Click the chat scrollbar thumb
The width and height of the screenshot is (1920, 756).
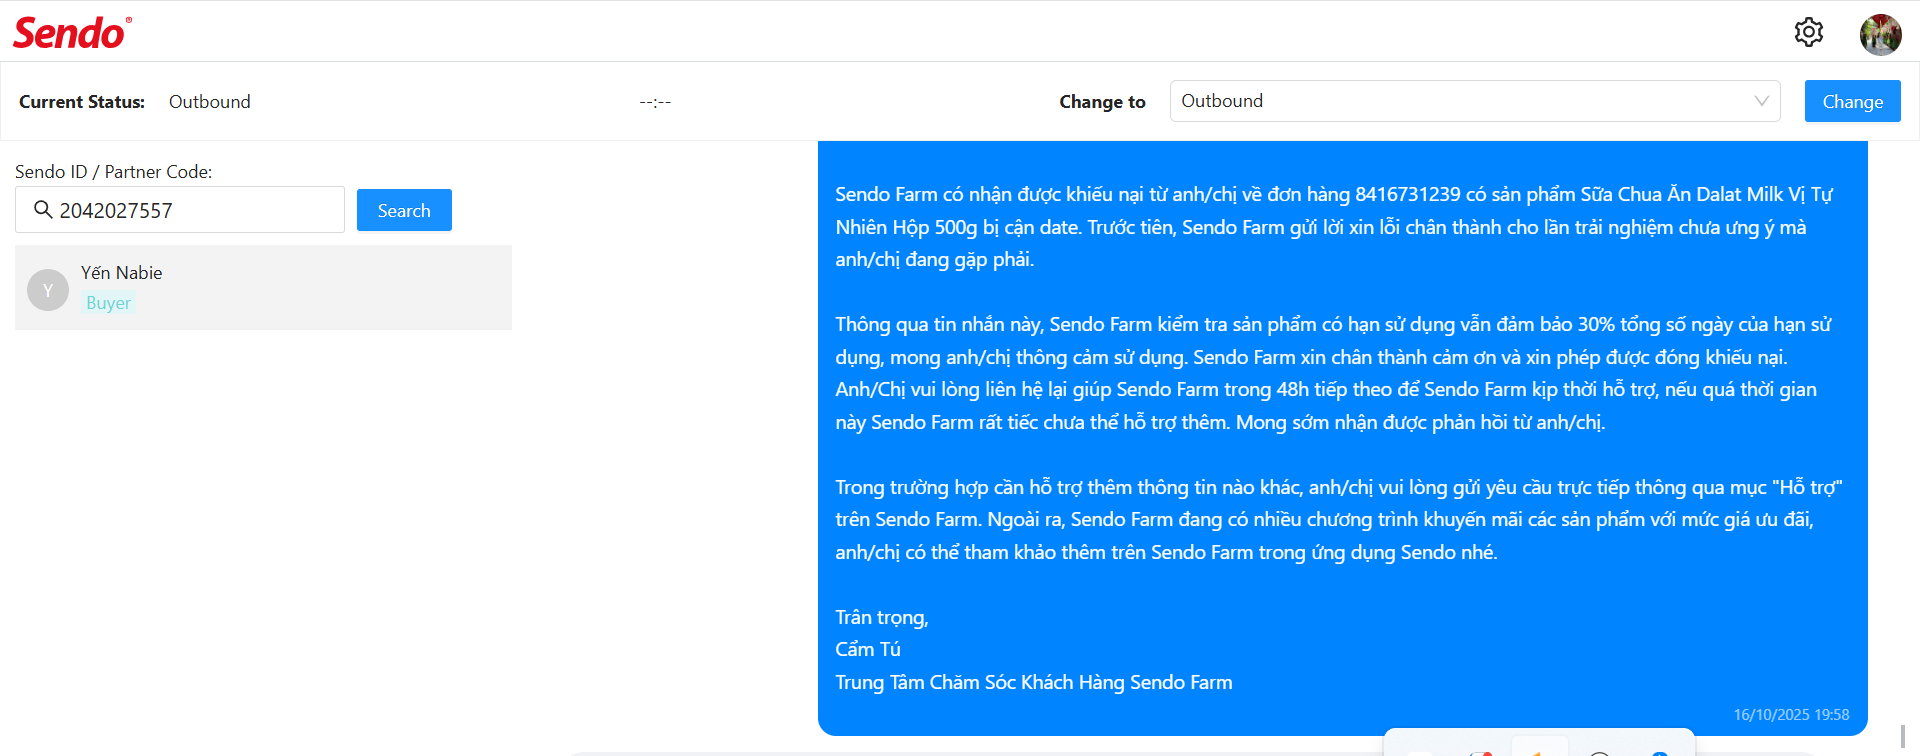click(1903, 738)
